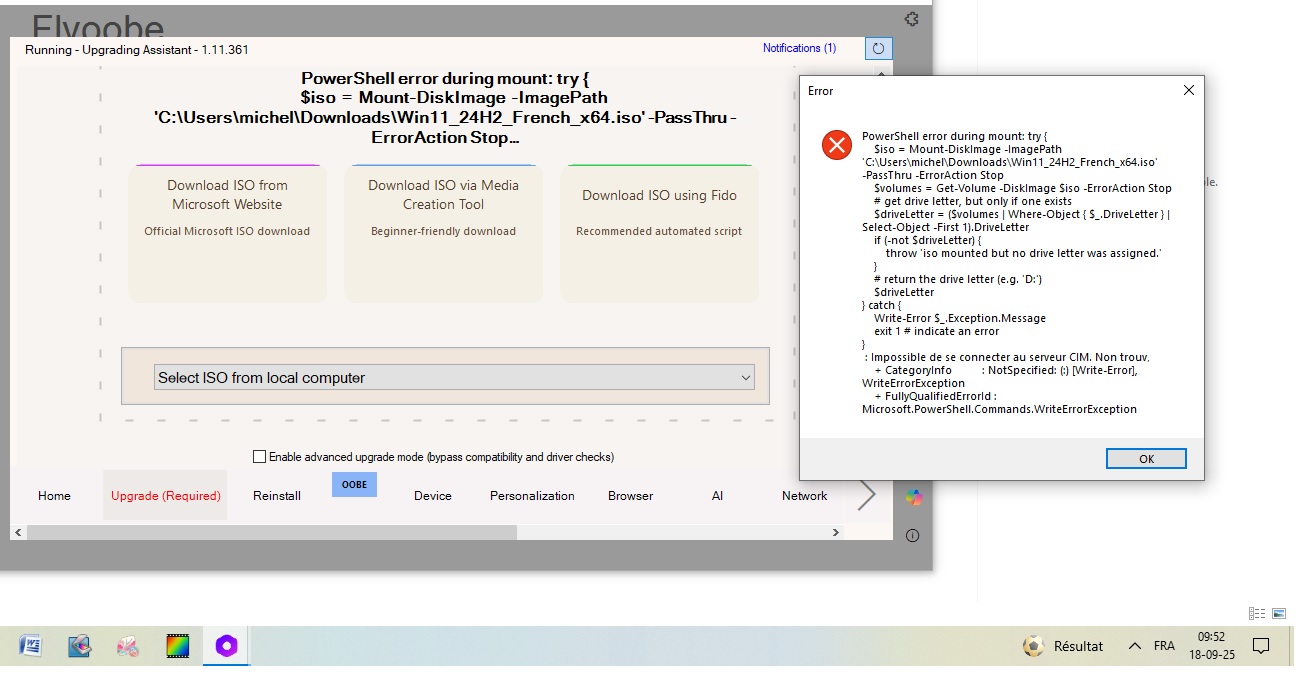
Task: Switch to the details view layout icon
Action: [x=1257, y=613]
